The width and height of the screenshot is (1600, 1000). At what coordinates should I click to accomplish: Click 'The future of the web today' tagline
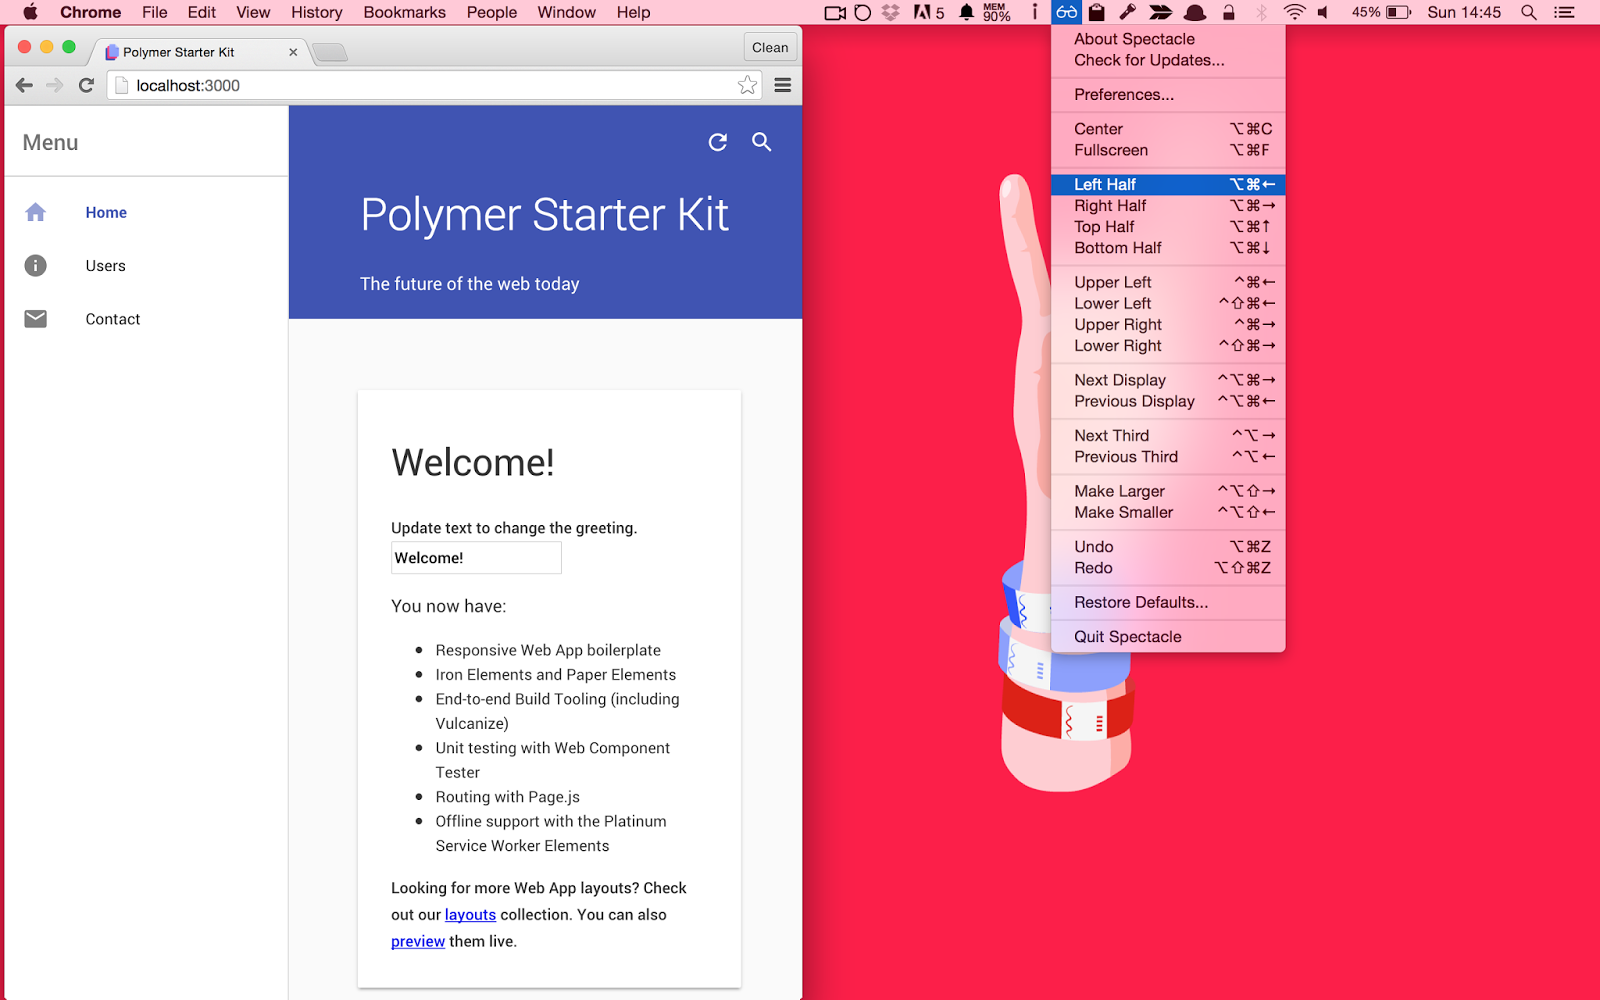(470, 284)
